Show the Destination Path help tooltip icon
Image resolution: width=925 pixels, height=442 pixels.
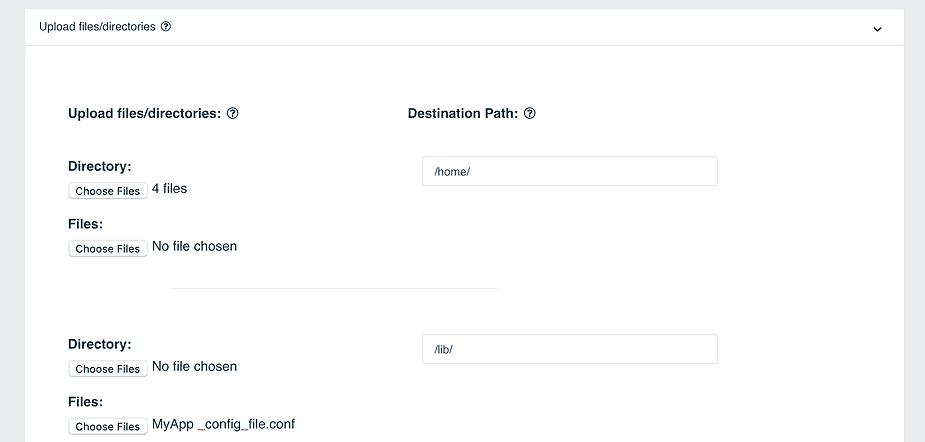(530, 113)
